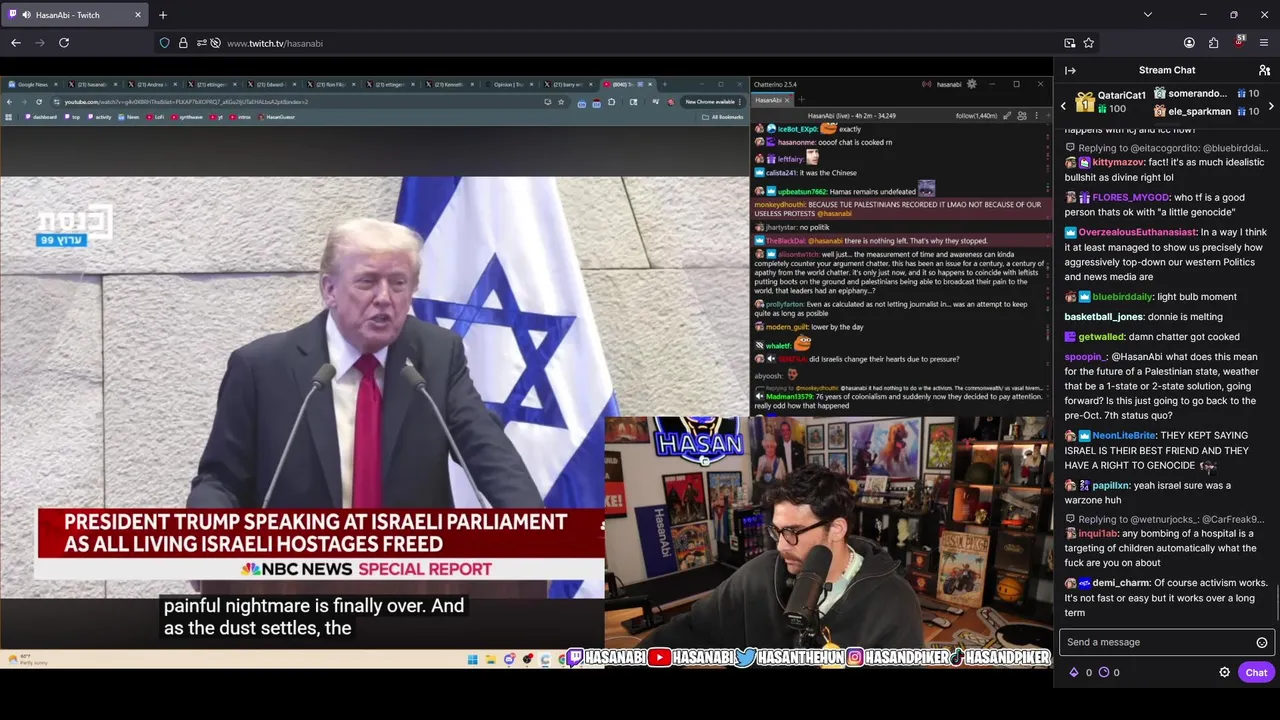
Task: View site security lock info
Action: pos(183,43)
